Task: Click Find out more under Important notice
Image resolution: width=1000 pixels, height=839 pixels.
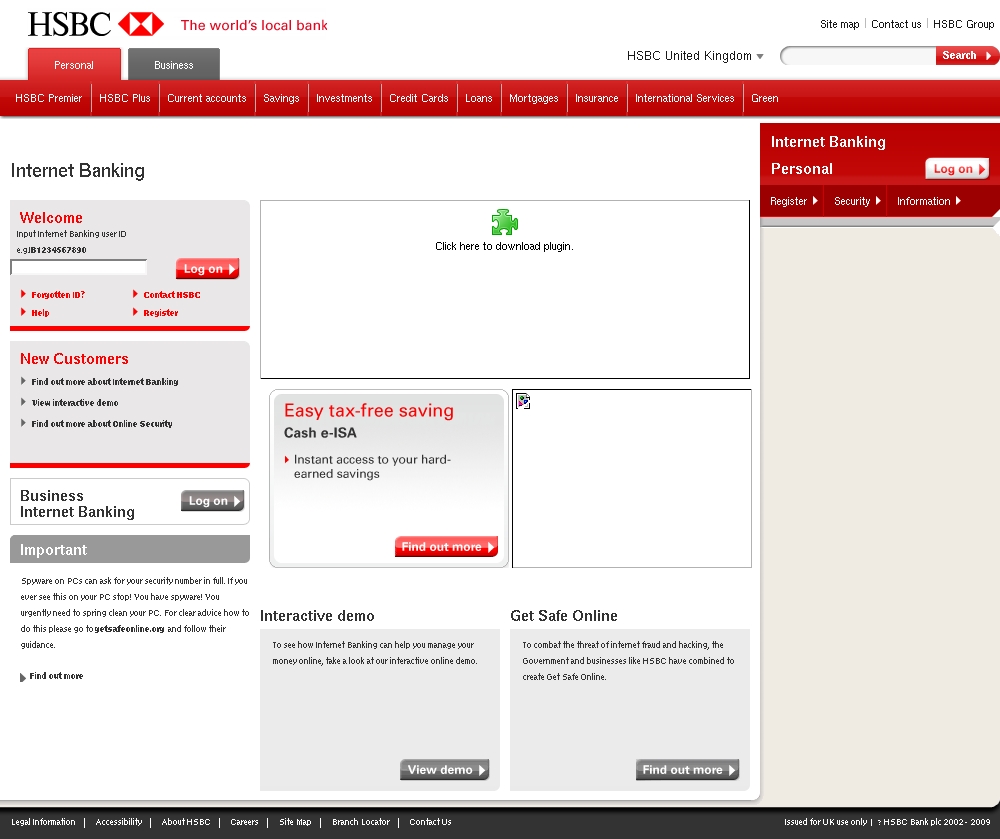Action: [x=56, y=676]
